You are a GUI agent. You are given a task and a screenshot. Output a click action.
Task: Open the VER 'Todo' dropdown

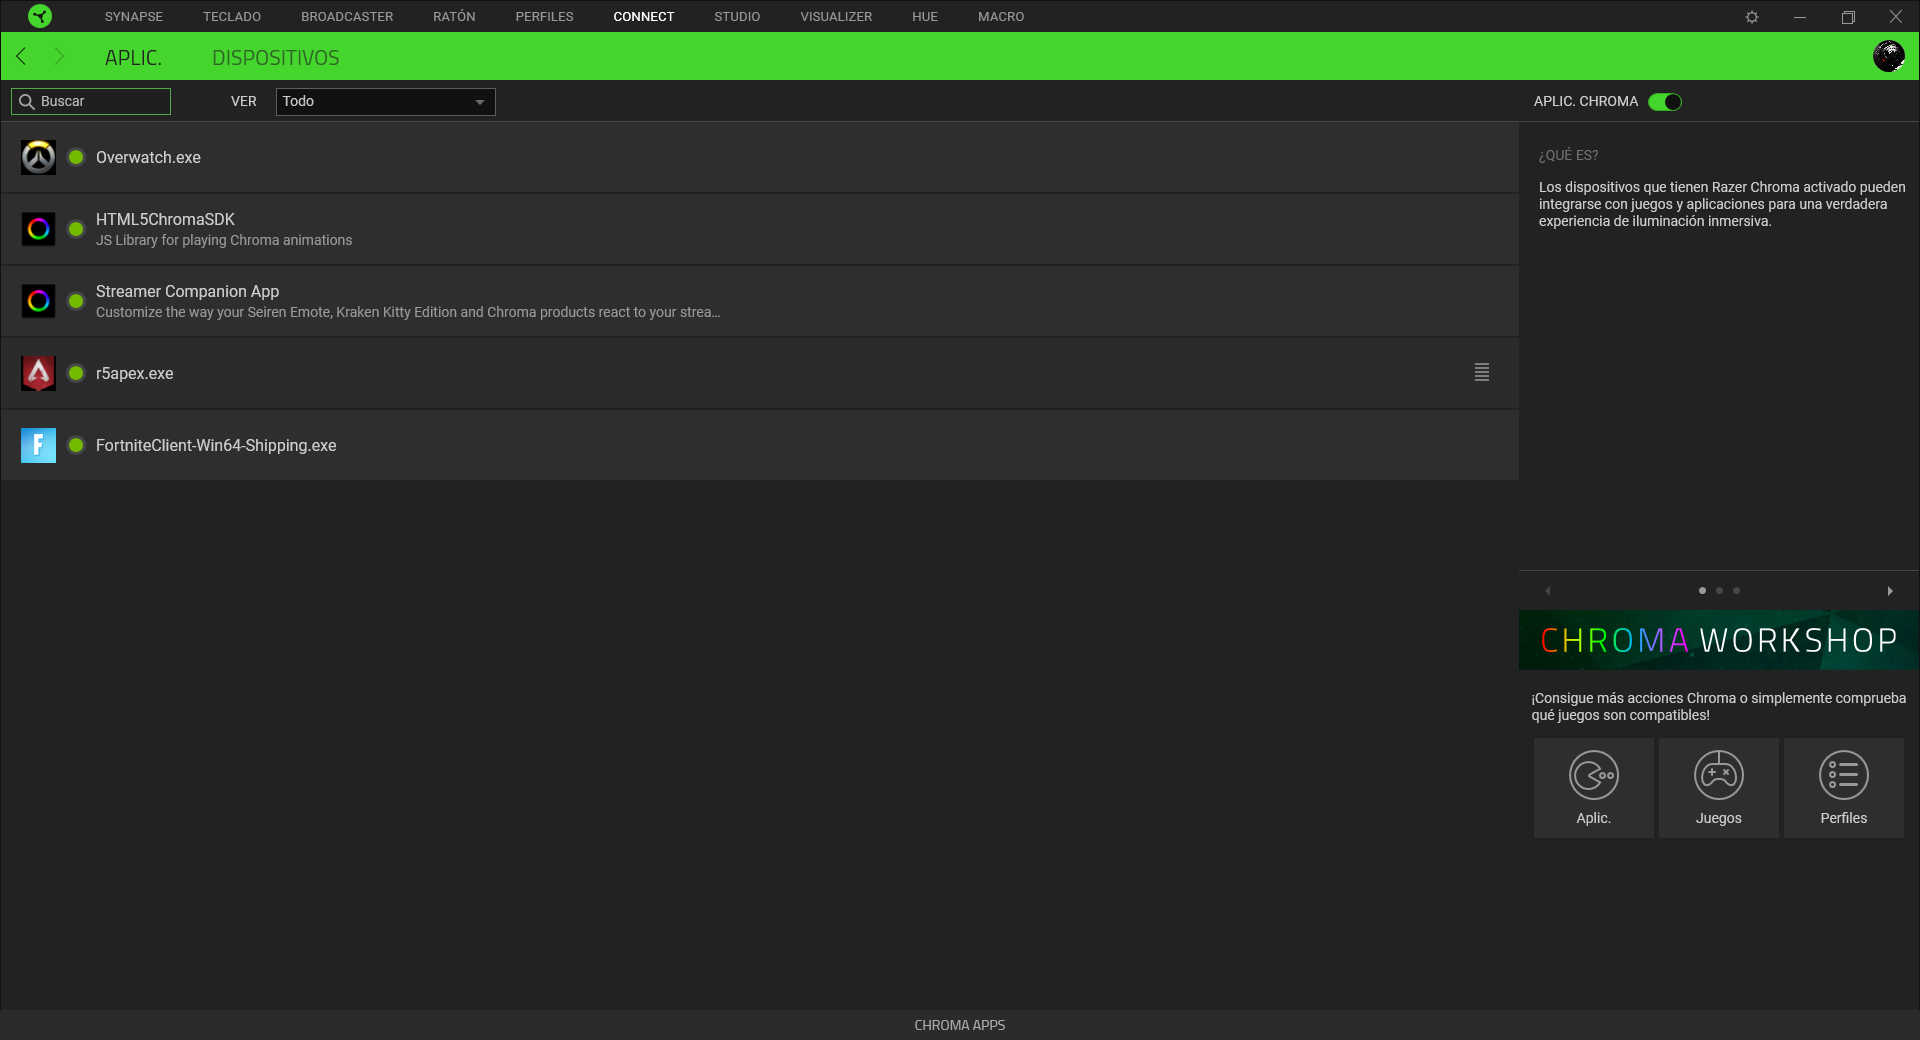click(385, 102)
